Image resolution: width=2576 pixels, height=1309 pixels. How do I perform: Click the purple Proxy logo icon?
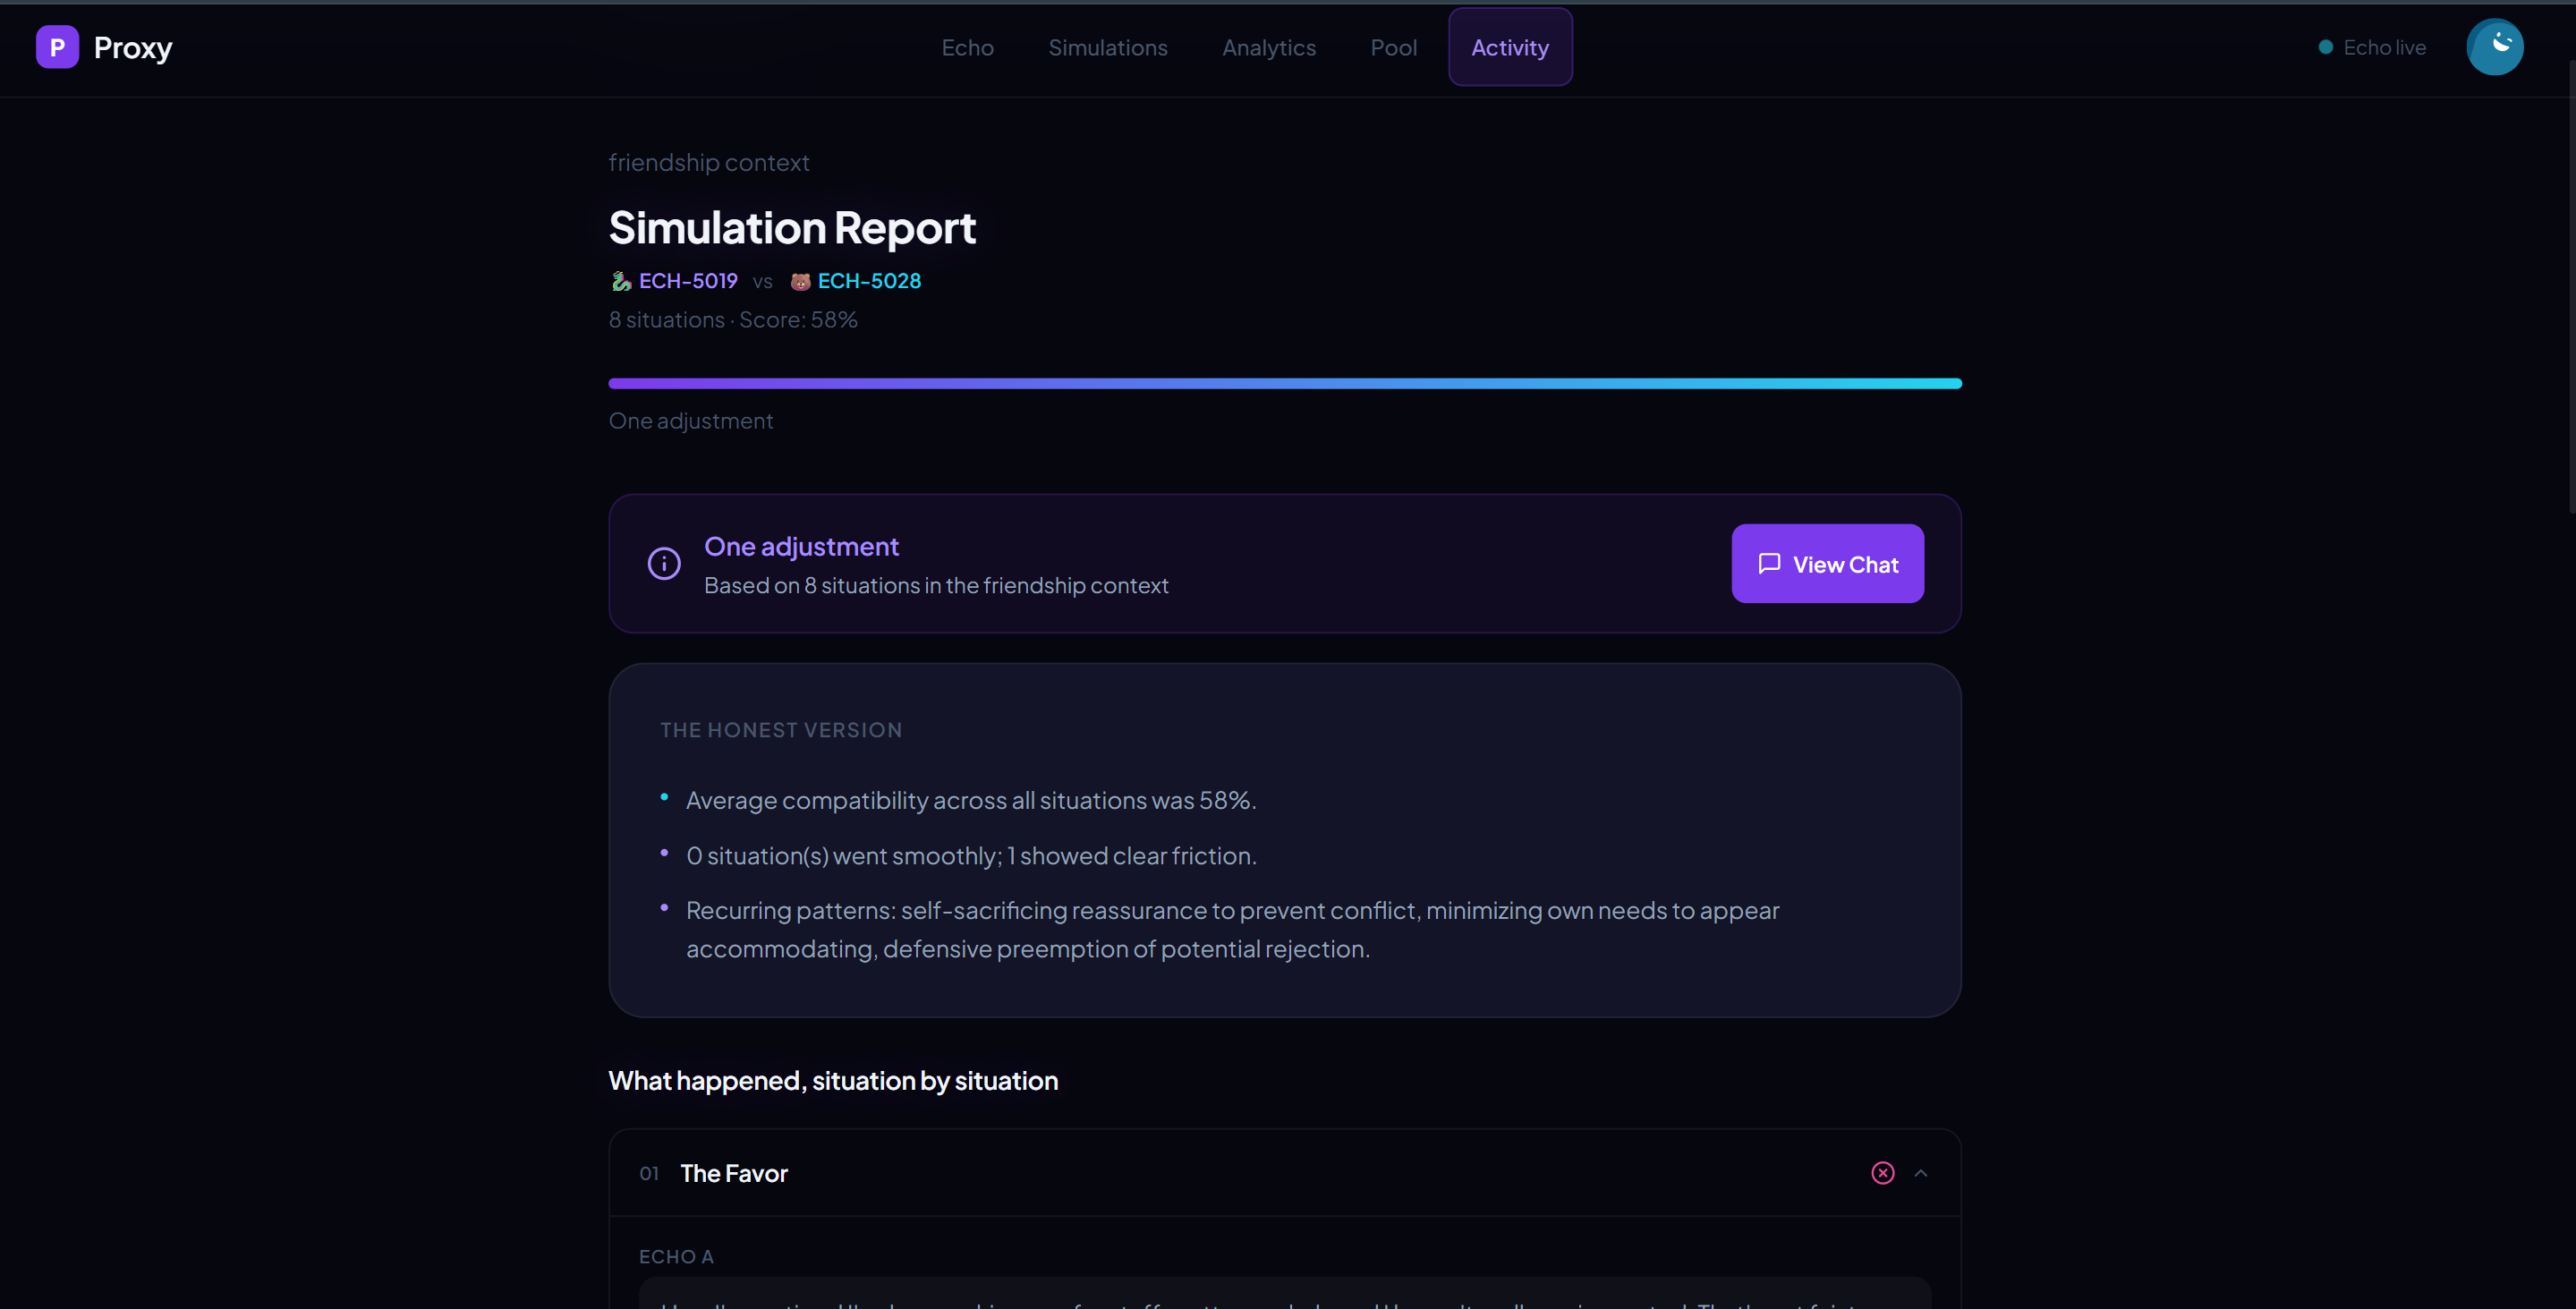(57, 47)
